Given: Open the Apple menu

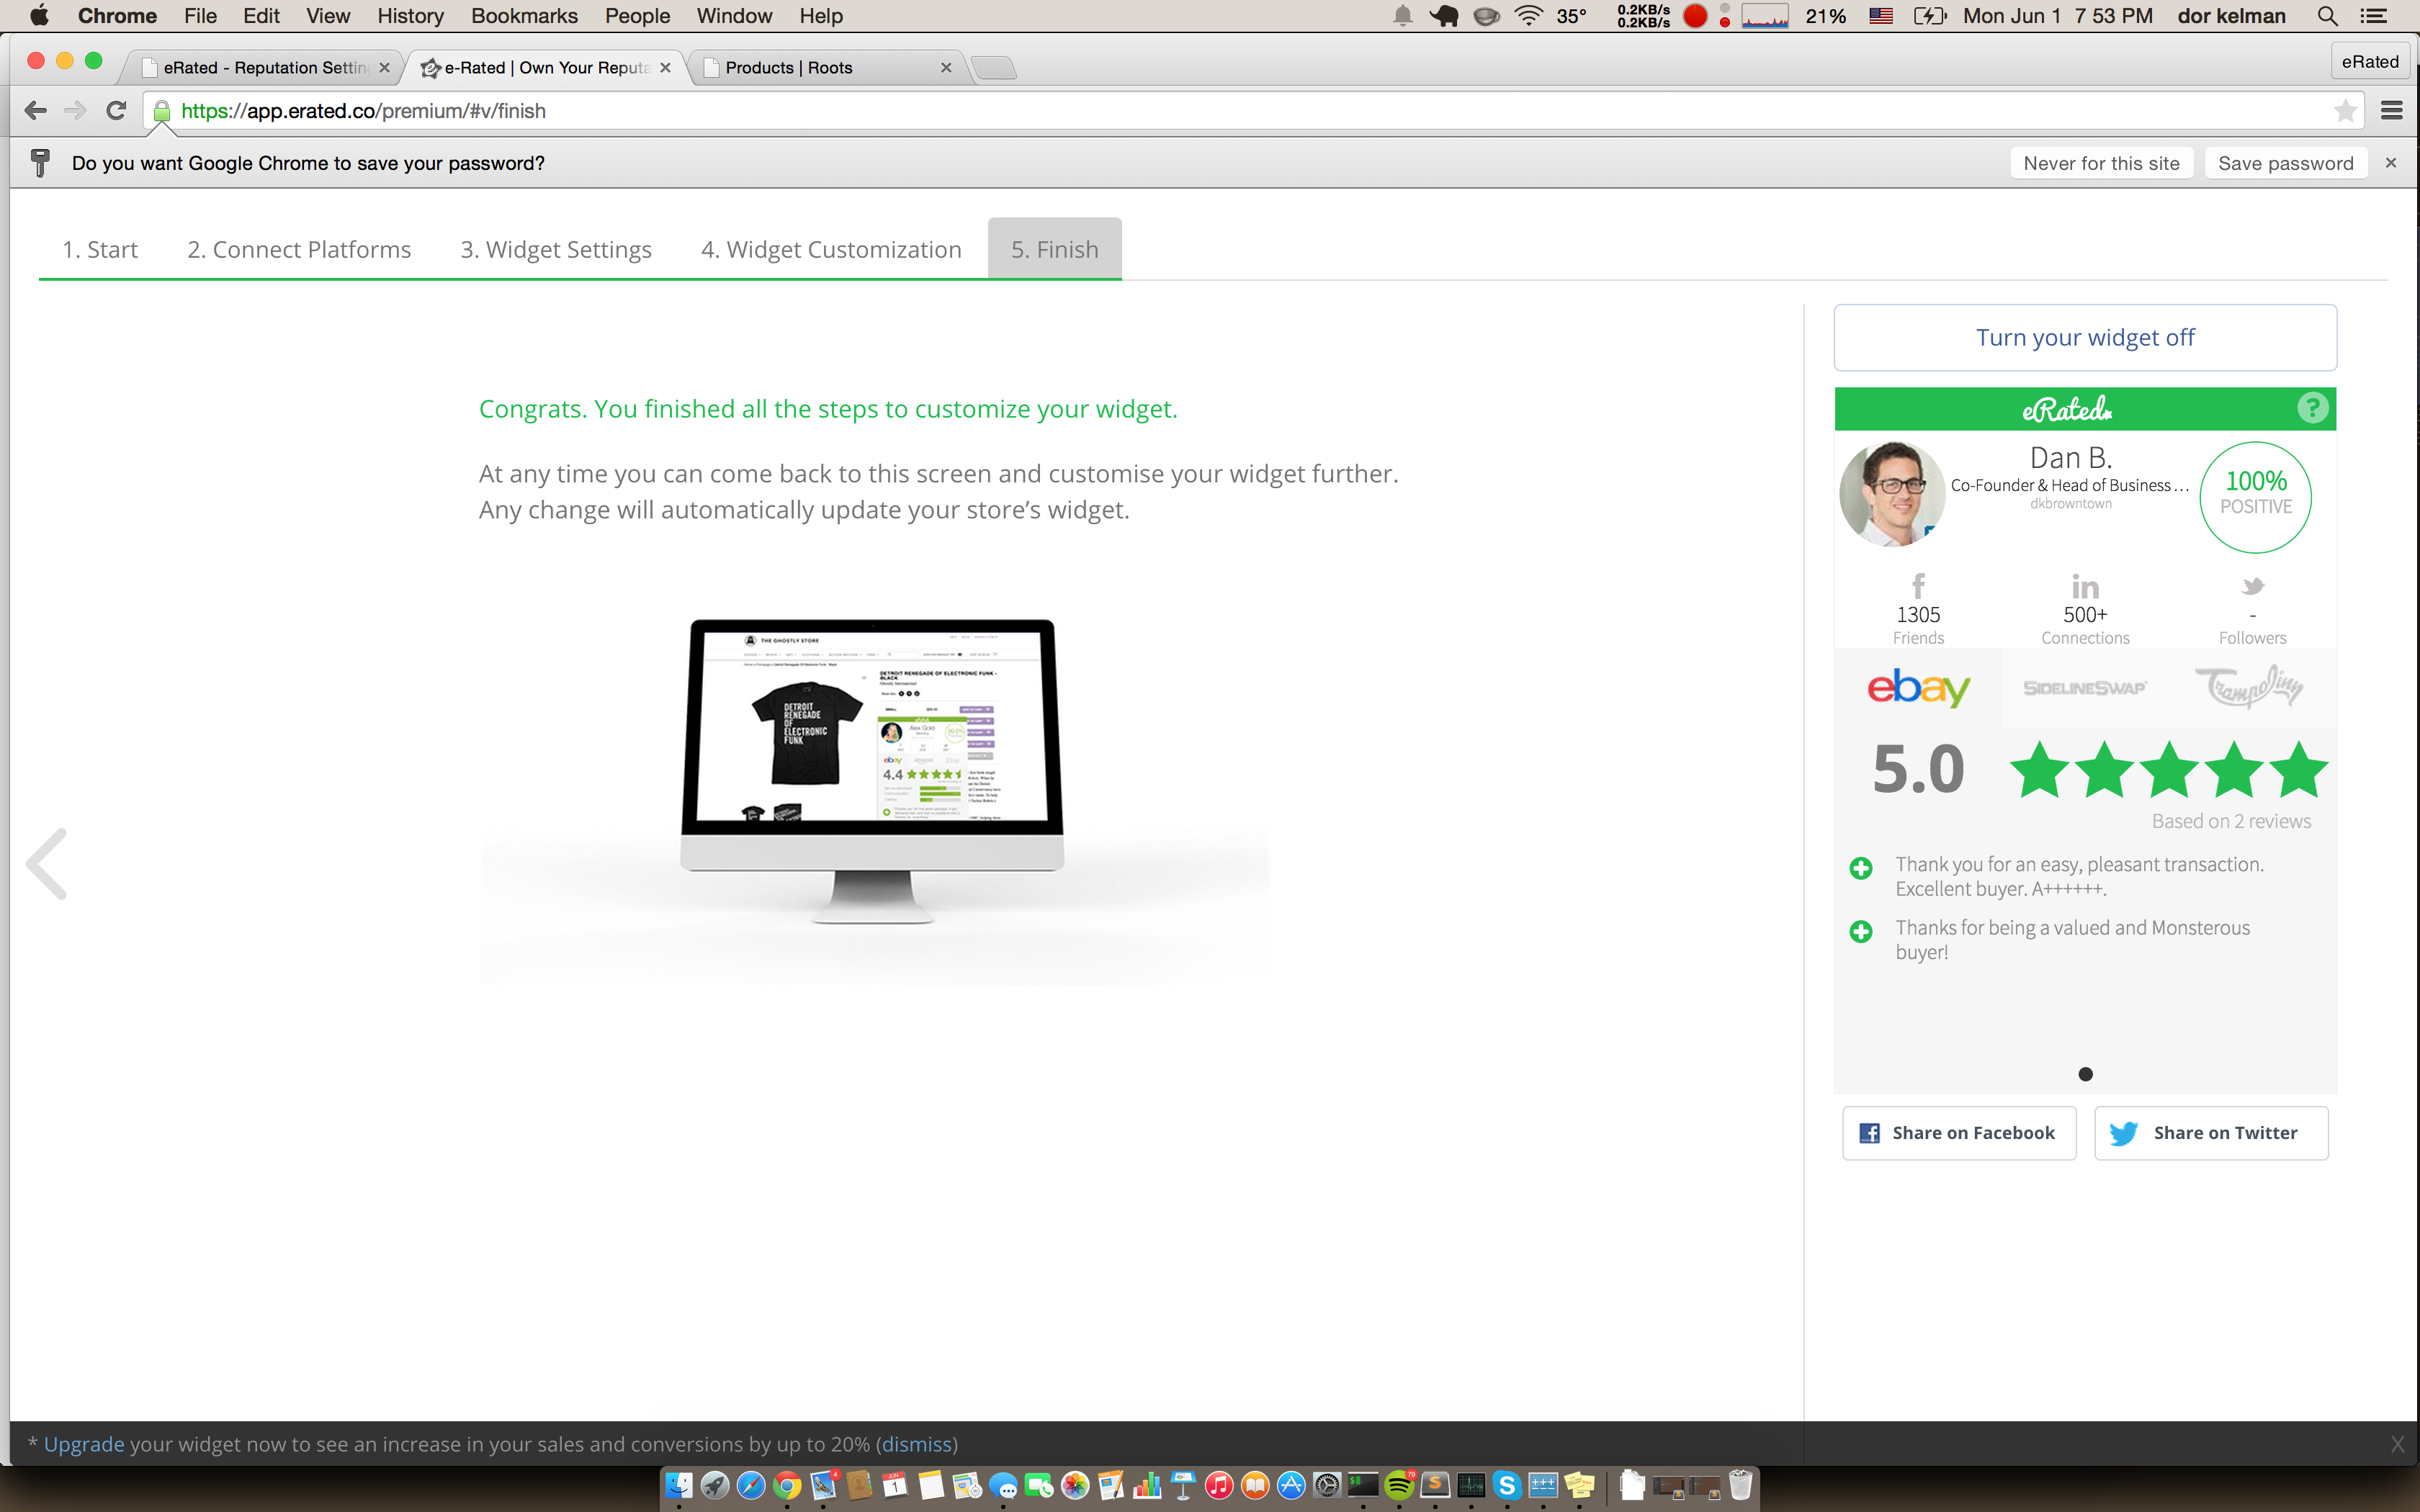Looking at the screenshot, I should [x=39, y=16].
